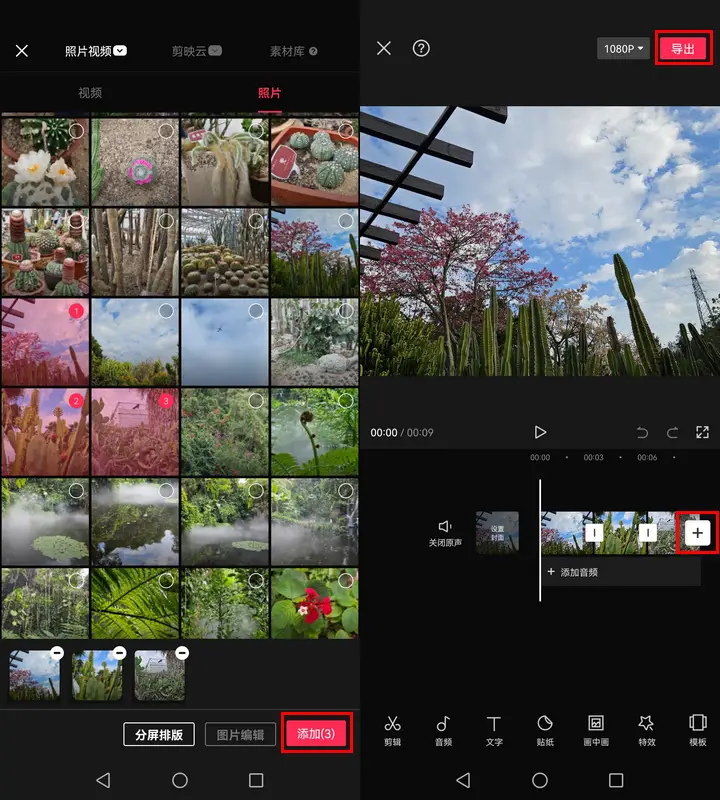
Task: Select the white flowering cactus photo
Action: tap(45, 161)
